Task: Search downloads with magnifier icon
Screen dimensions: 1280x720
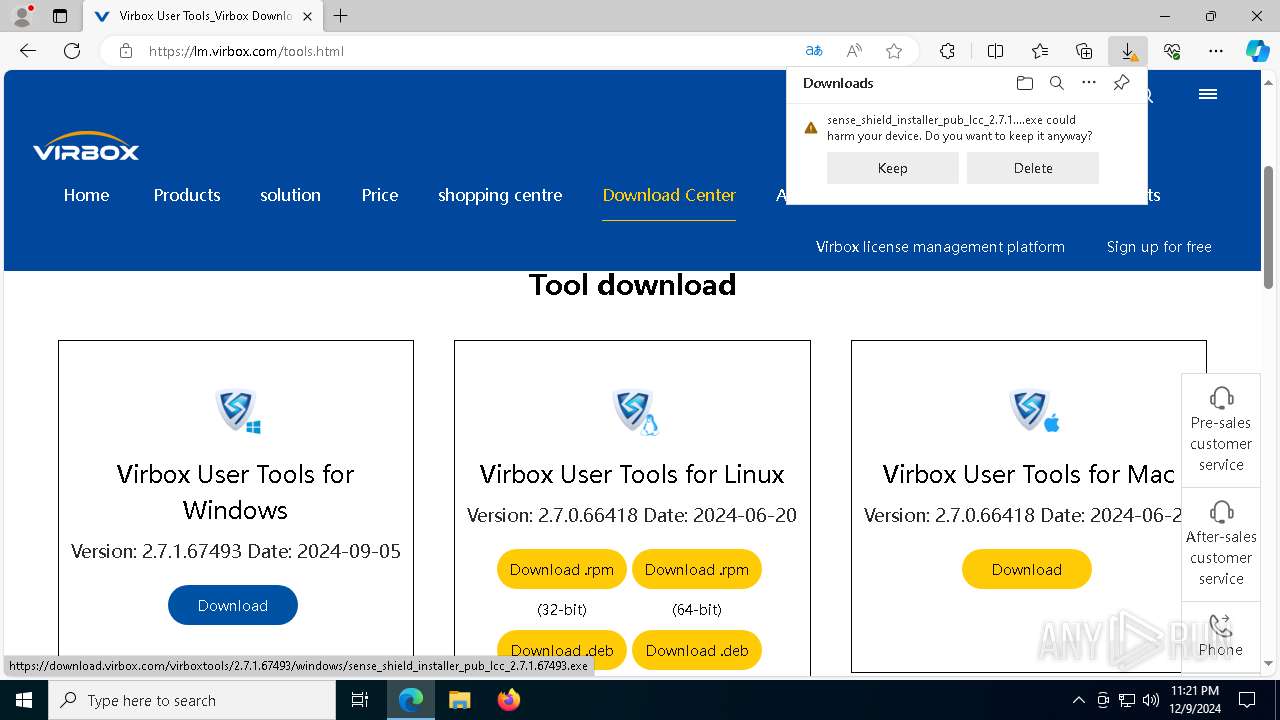Action: pos(1056,83)
